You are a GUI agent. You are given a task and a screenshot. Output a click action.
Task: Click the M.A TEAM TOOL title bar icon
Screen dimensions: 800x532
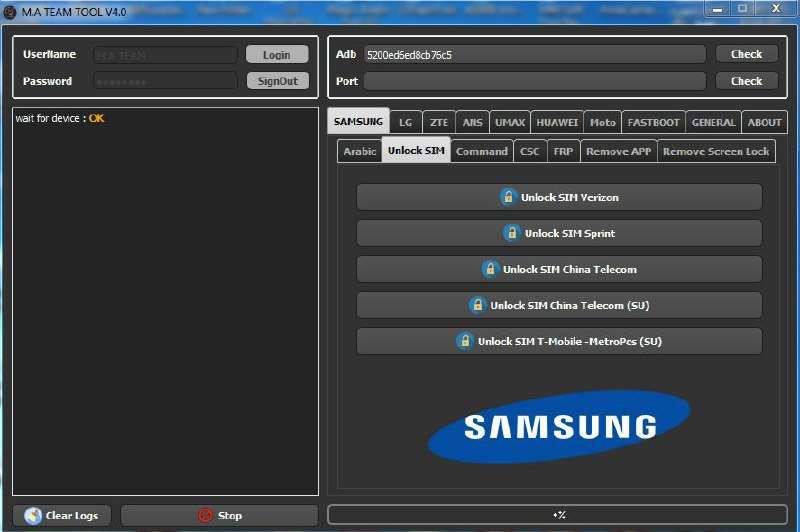pyautogui.click(x=10, y=12)
